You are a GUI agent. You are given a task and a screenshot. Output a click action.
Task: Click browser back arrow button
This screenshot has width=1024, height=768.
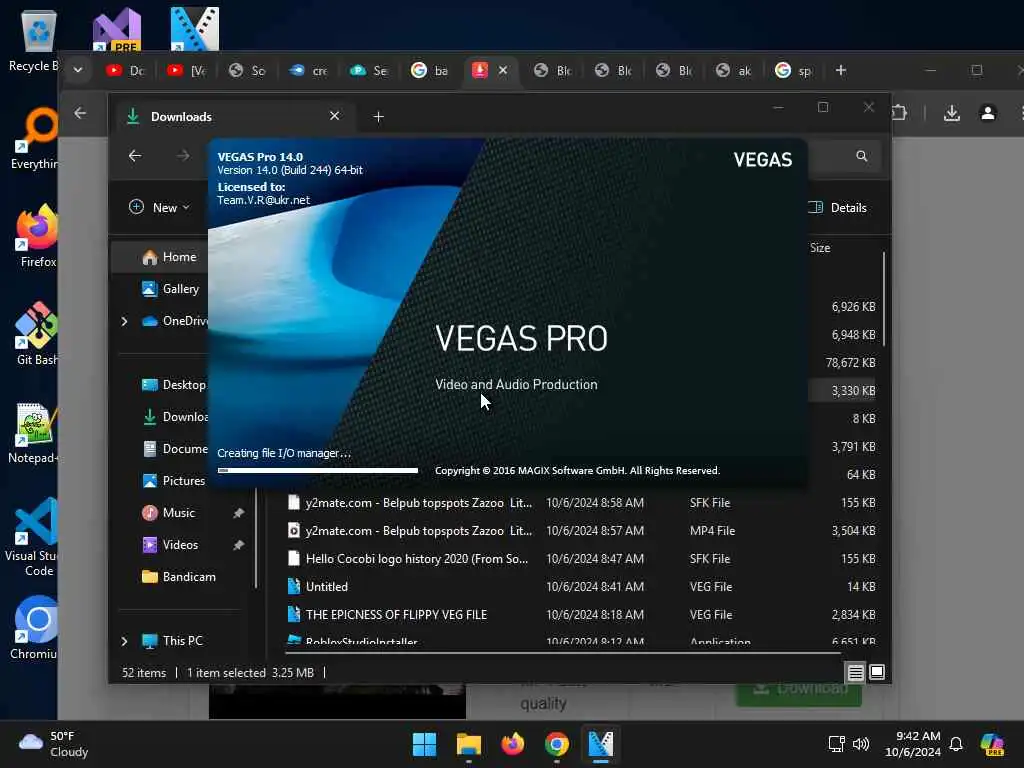[80, 113]
